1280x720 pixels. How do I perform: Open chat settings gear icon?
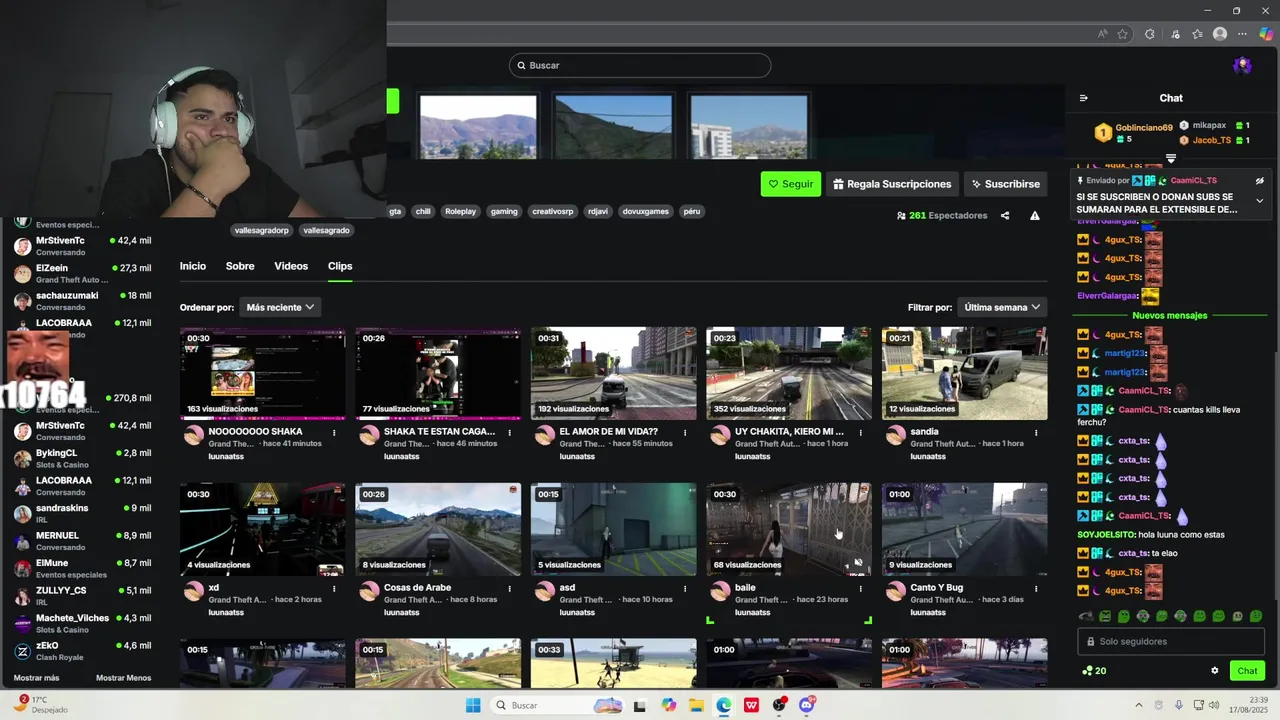pyautogui.click(x=1215, y=671)
